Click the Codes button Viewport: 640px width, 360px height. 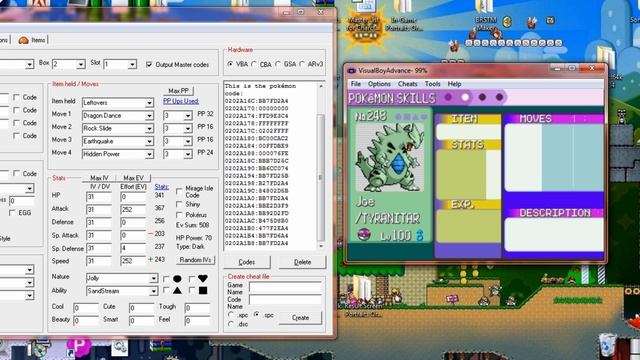coord(247,262)
